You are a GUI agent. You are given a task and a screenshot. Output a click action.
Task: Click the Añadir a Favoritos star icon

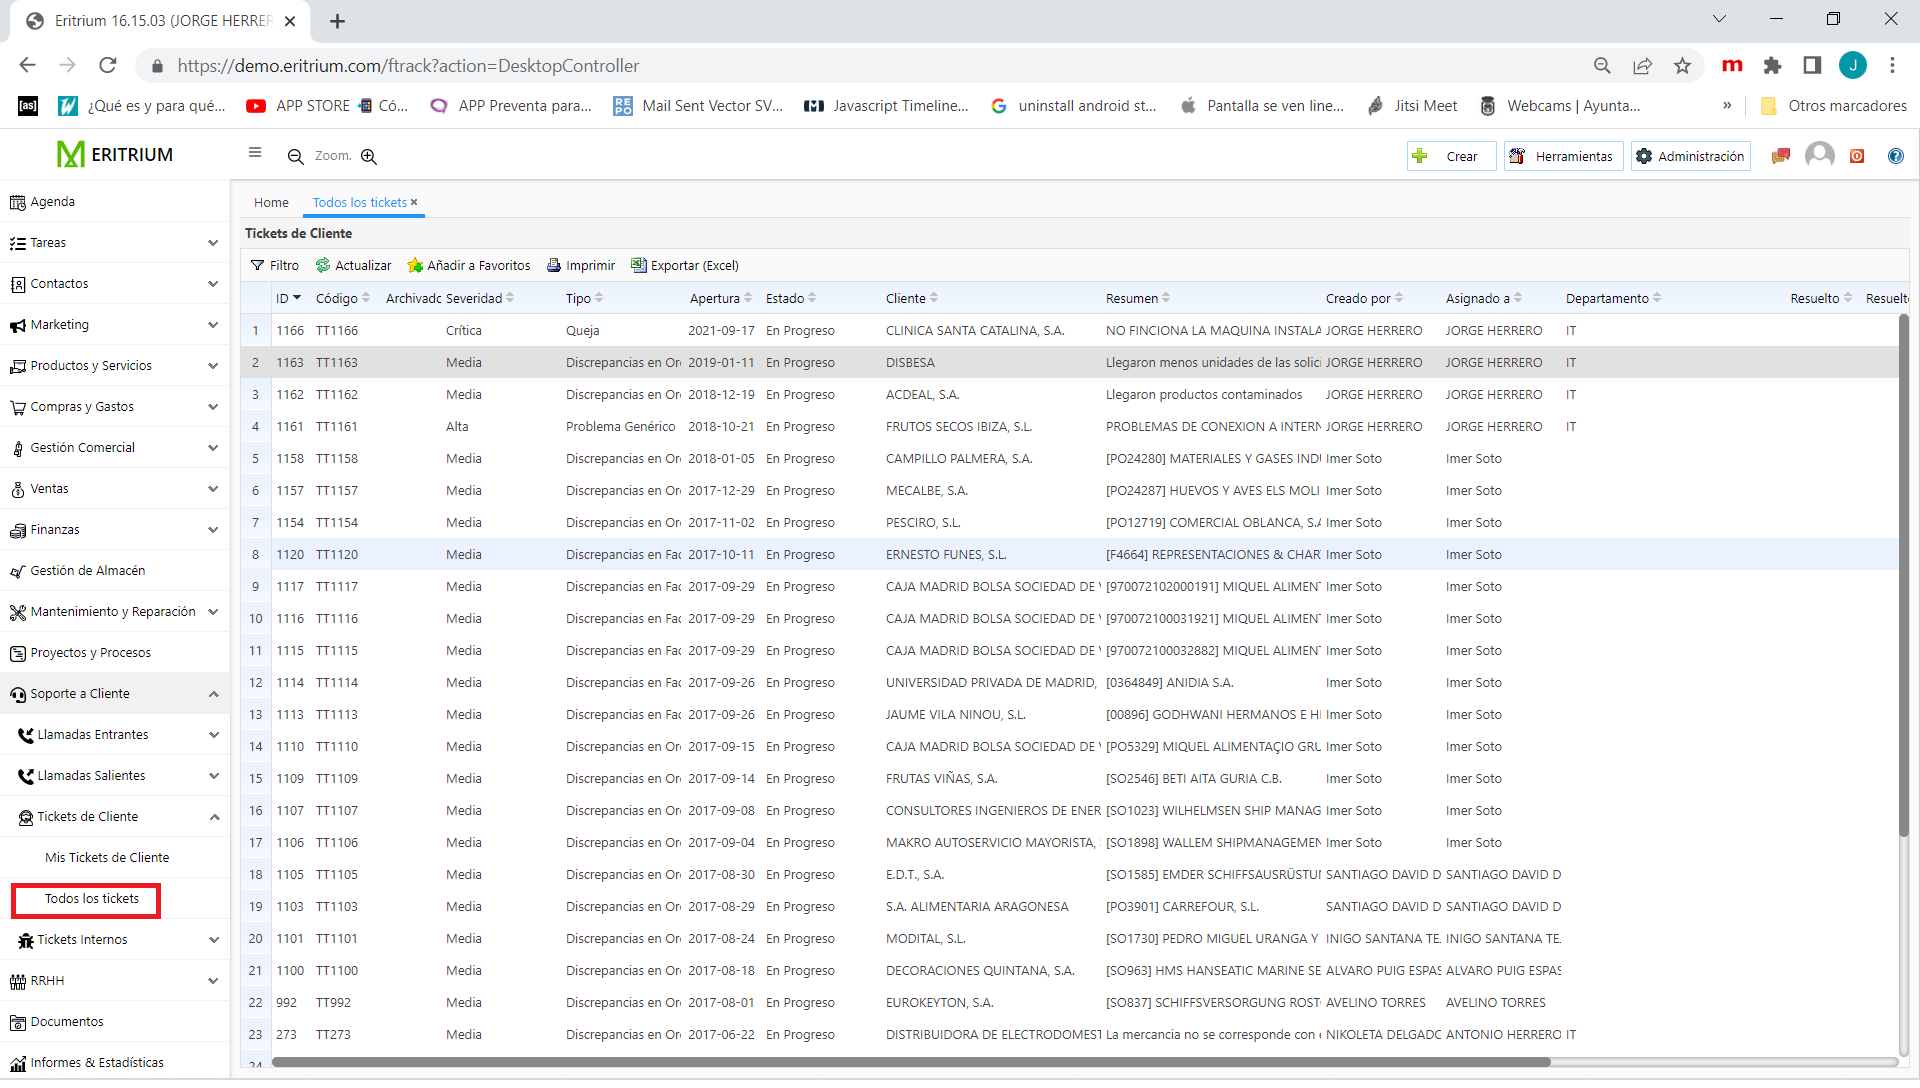(x=415, y=266)
